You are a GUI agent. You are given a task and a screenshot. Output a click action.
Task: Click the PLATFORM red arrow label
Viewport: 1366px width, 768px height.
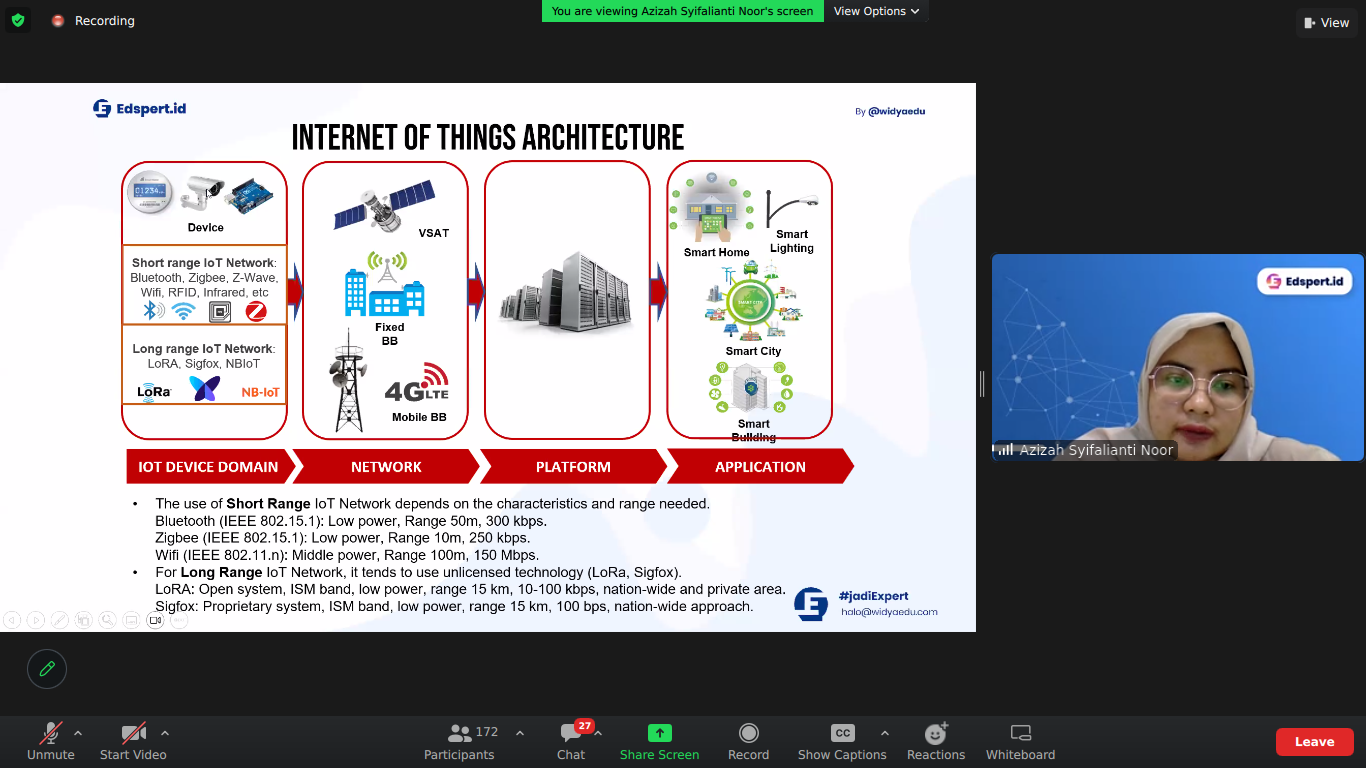573,467
